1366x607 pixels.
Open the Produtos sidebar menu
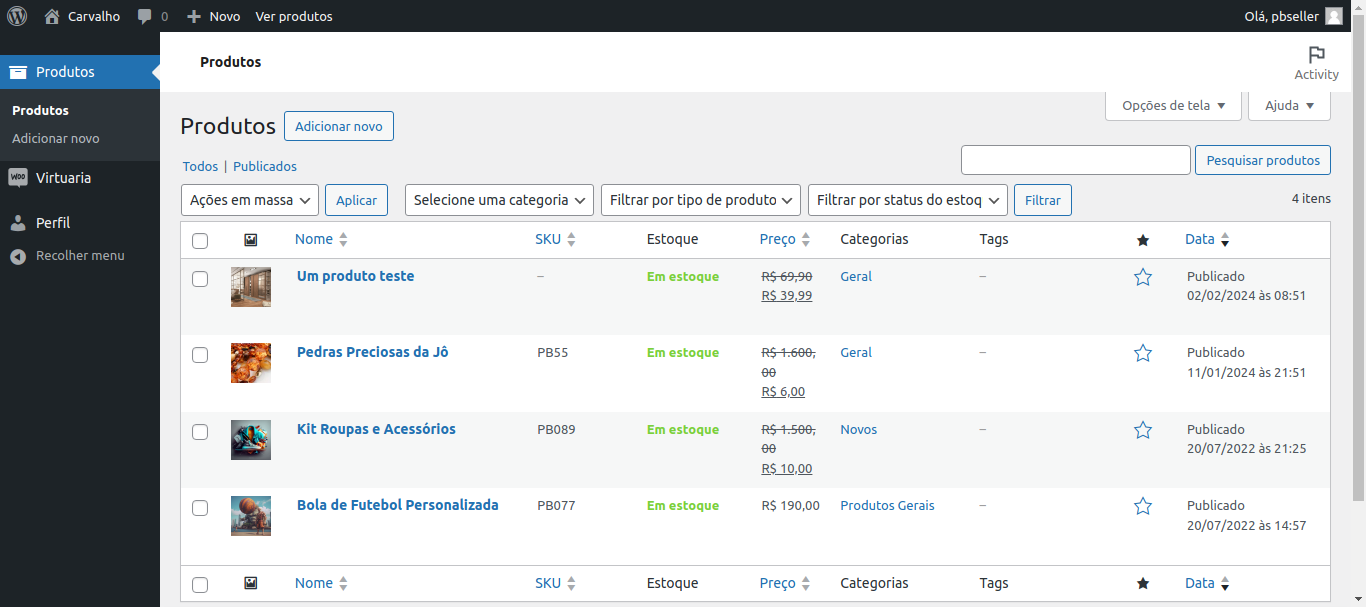[80, 72]
